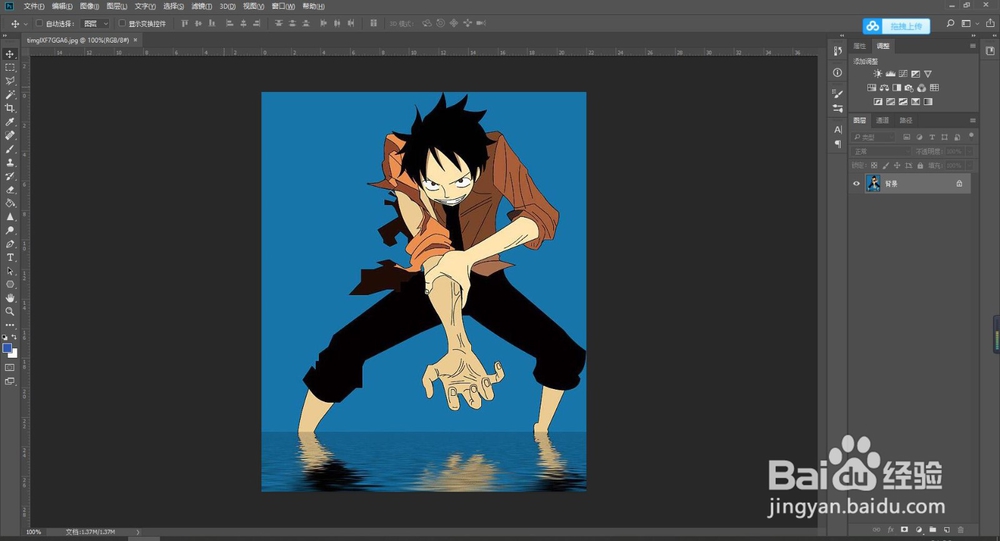This screenshot has width=1000, height=541.
Task: Select the Eyedropper tool
Action: click(x=10, y=122)
